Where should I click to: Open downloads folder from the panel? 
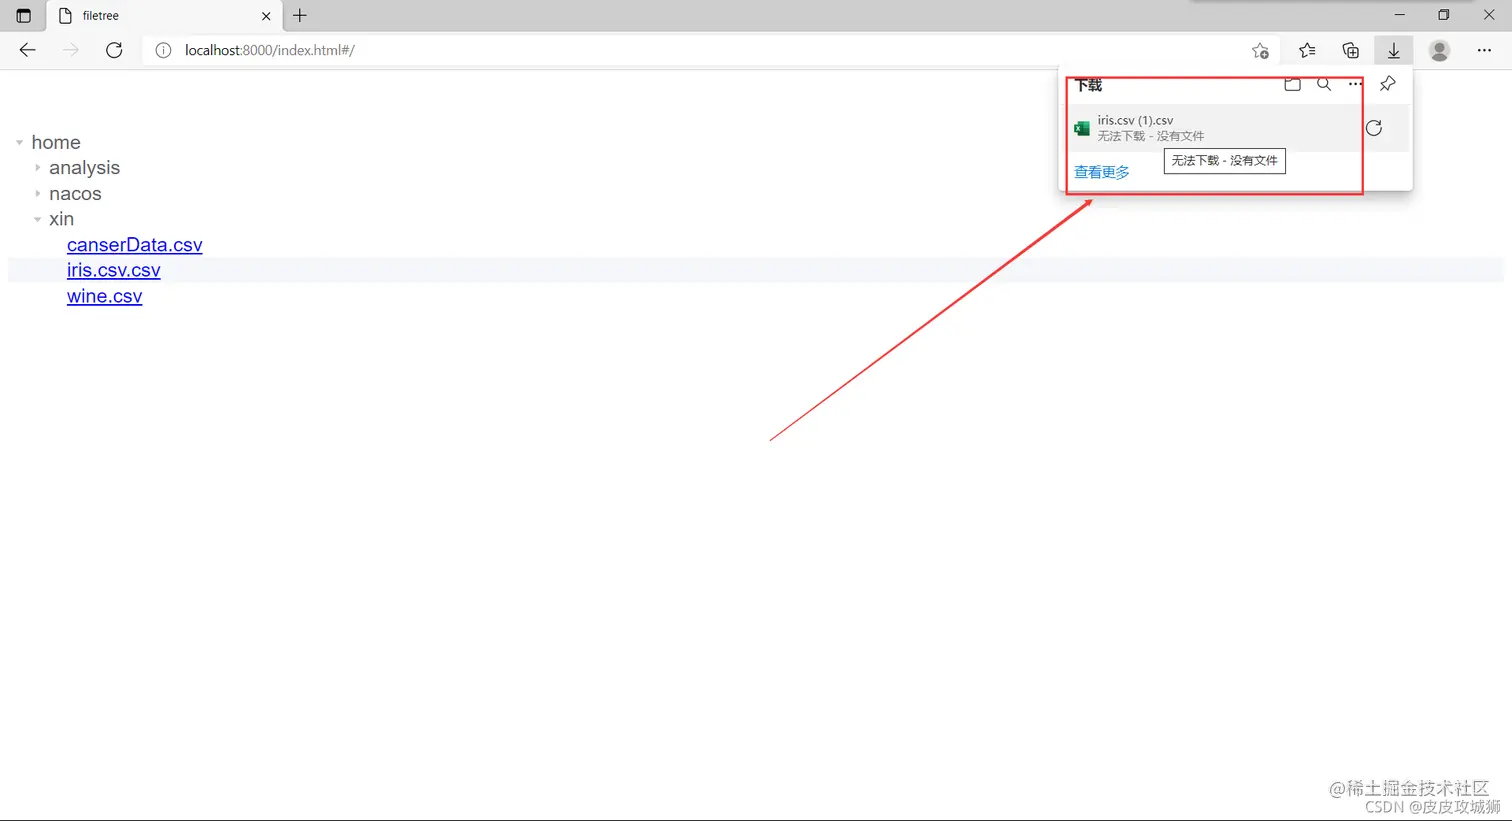point(1292,85)
